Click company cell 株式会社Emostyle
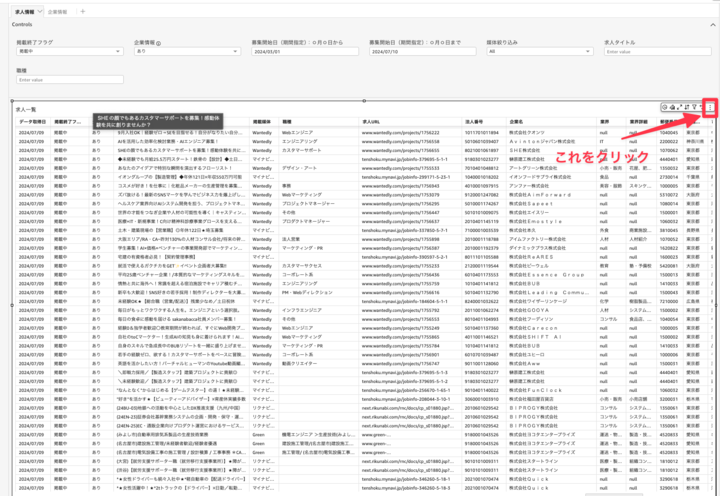720x496 pixels. point(535,221)
